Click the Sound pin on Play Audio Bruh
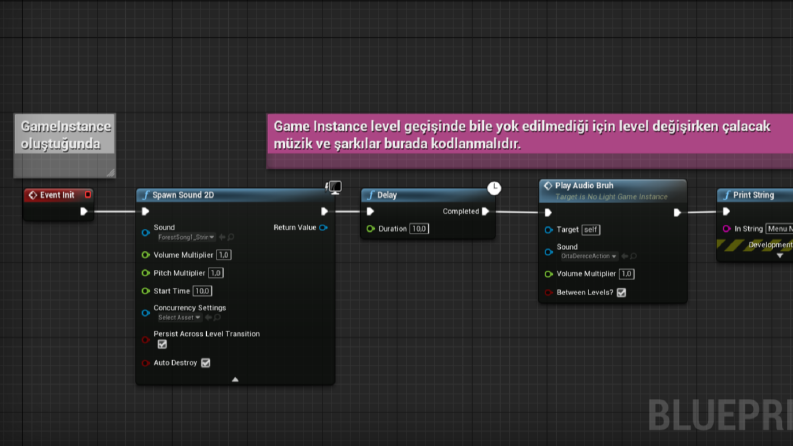 pos(549,252)
